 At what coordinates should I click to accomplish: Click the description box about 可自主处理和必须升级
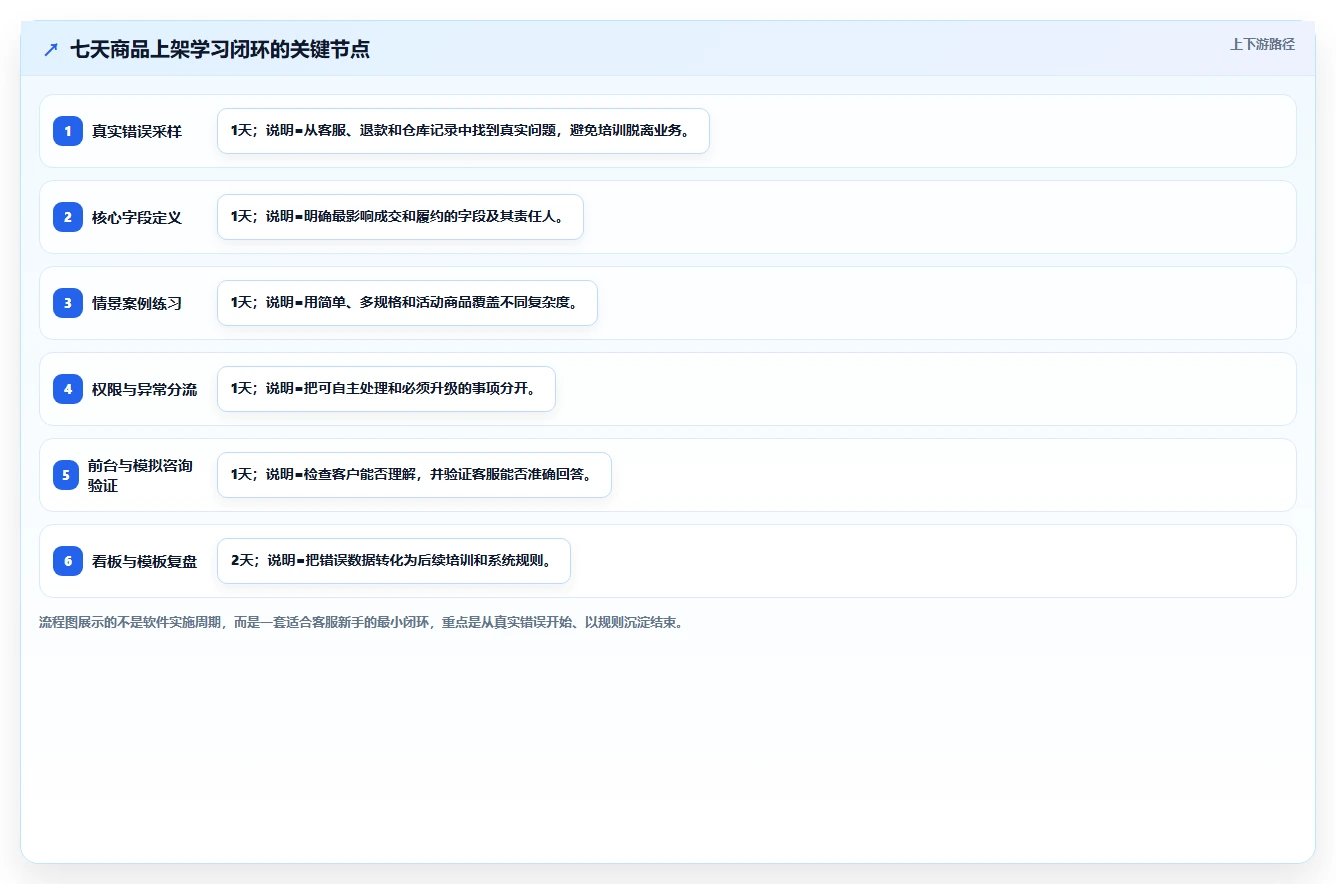(386, 389)
